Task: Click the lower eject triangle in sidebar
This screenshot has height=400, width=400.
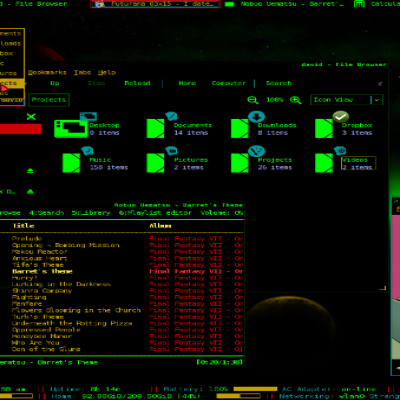Action: [x=30, y=192]
